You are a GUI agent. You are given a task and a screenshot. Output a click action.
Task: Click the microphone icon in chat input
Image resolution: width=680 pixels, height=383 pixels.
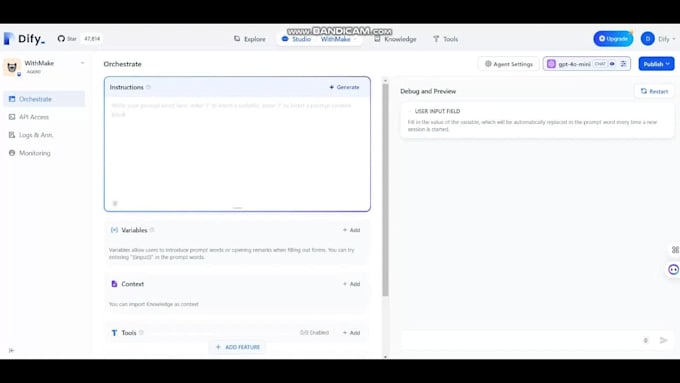pyautogui.click(x=646, y=340)
